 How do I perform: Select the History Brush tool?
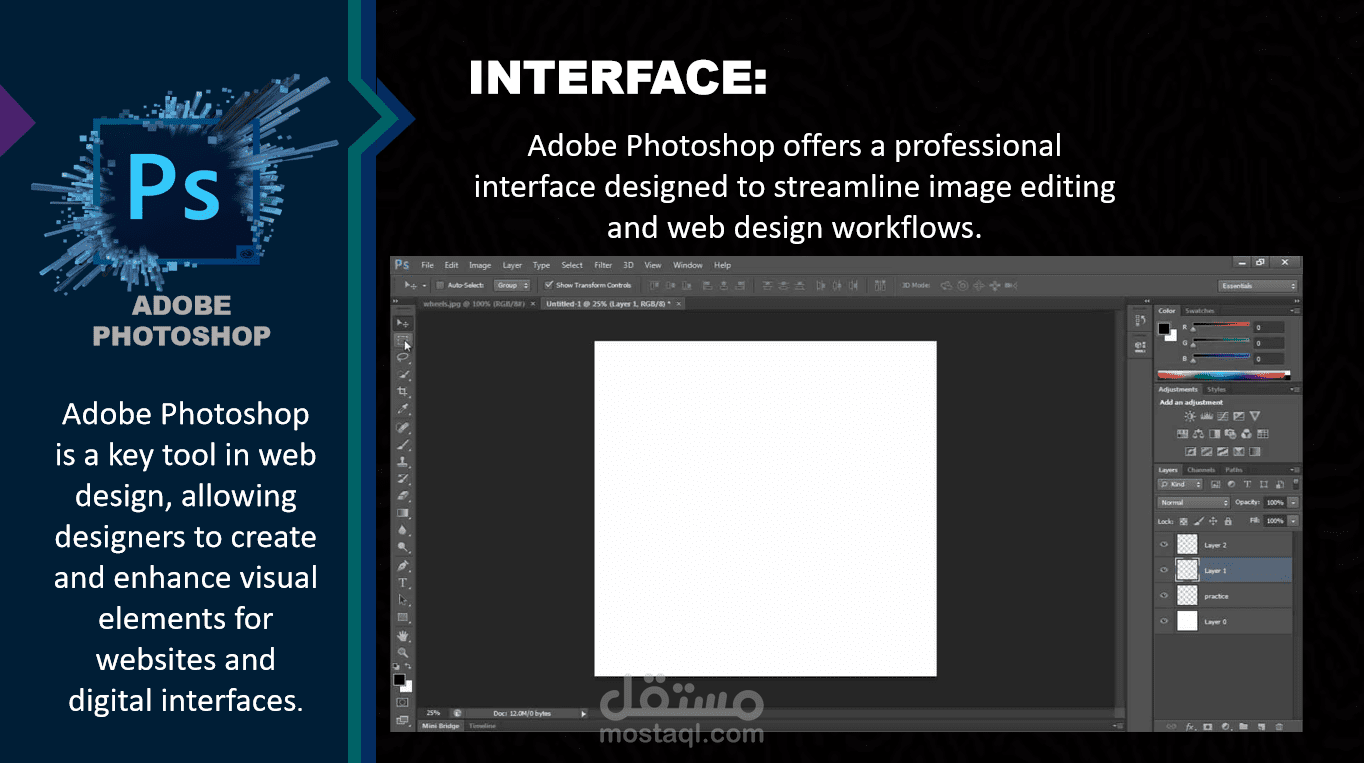402,478
